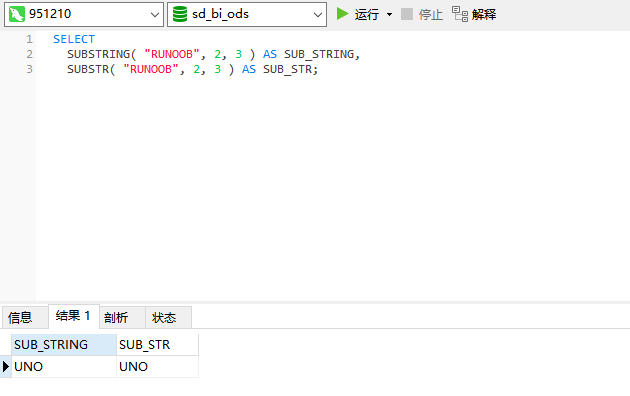
Task: Open the Run options dropdown arrow
Action: pyautogui.click(x=389, y=14)
